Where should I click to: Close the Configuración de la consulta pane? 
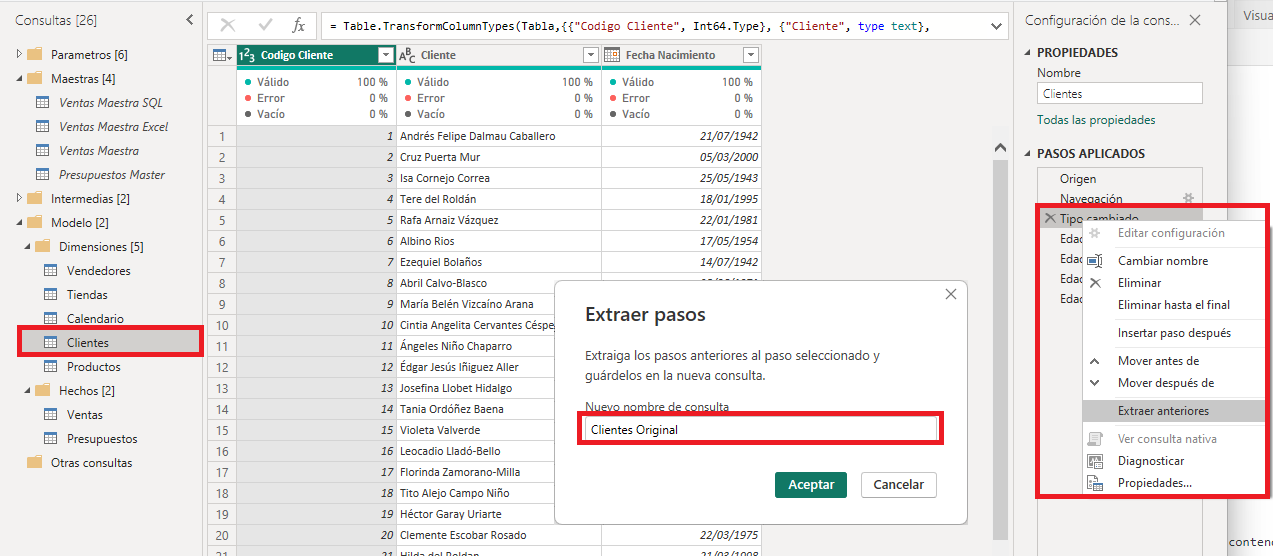[x=1195, y=20]
